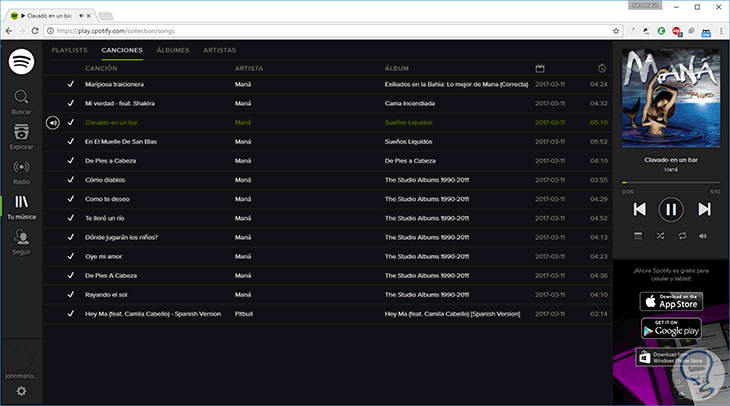Skip to the next track

click(x=704, y=210)
